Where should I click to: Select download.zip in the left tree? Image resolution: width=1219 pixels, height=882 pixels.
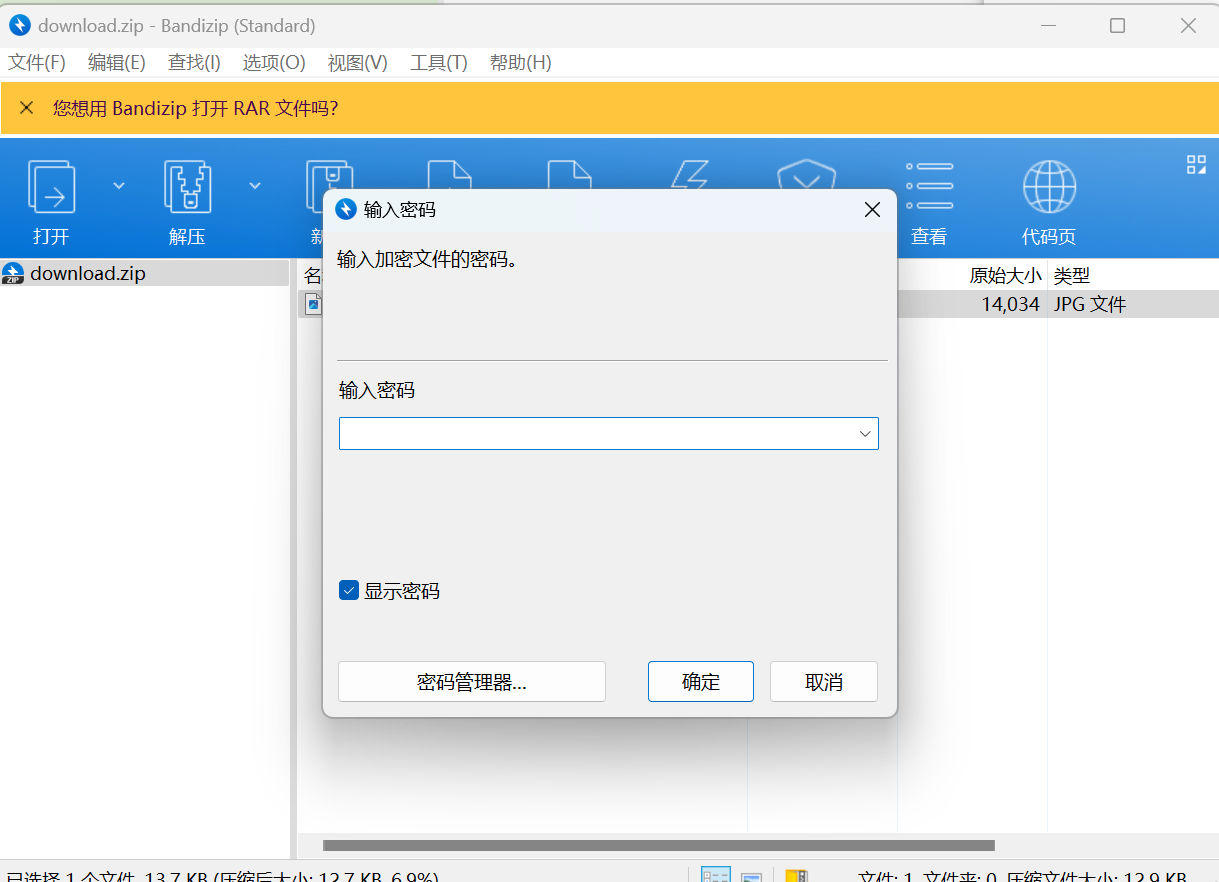pyautogui.click(x=88, y=273)
